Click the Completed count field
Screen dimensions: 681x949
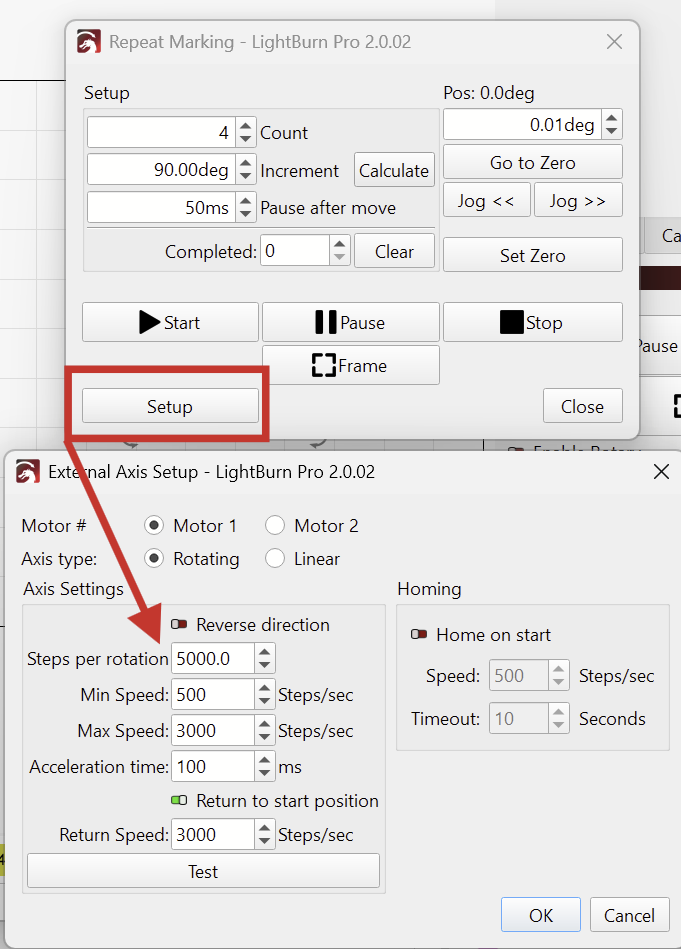(295, 251)
